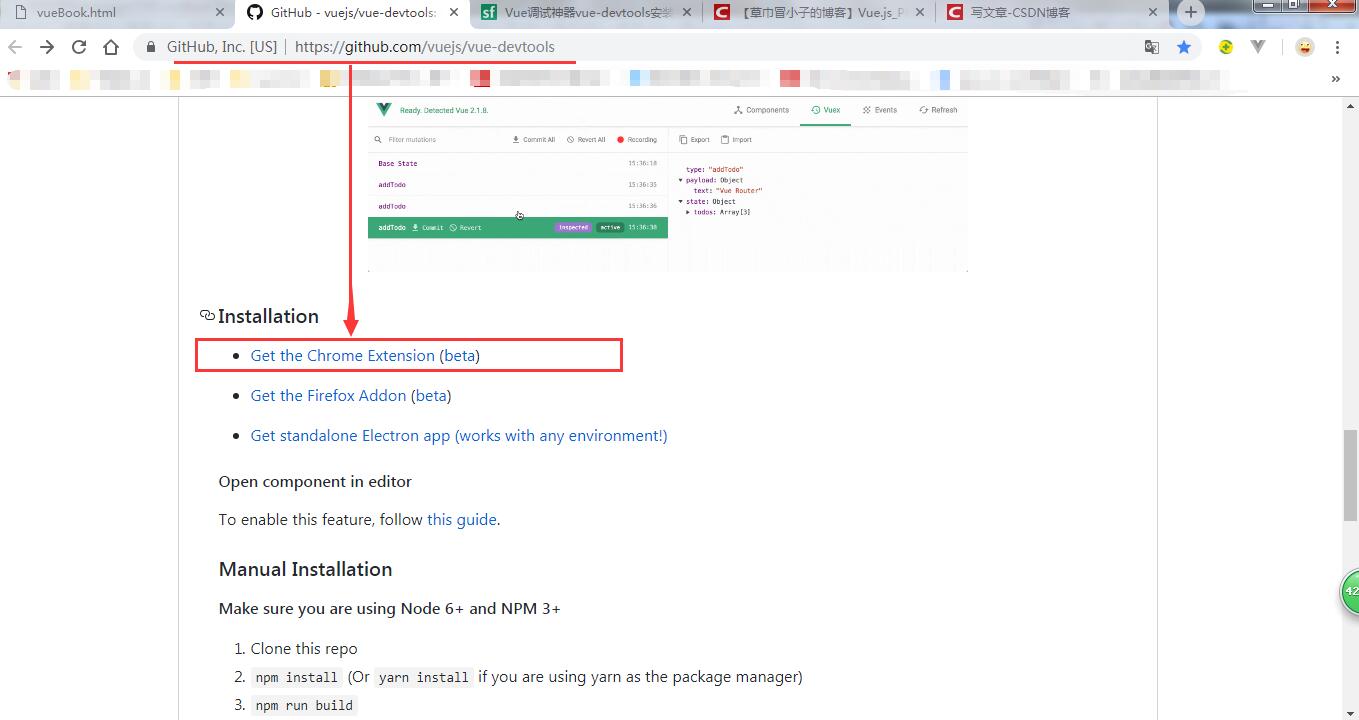Close the 写文章-CSDN博客 tab
Viewport: 1359px width, 720px height.
(1153, 13)
